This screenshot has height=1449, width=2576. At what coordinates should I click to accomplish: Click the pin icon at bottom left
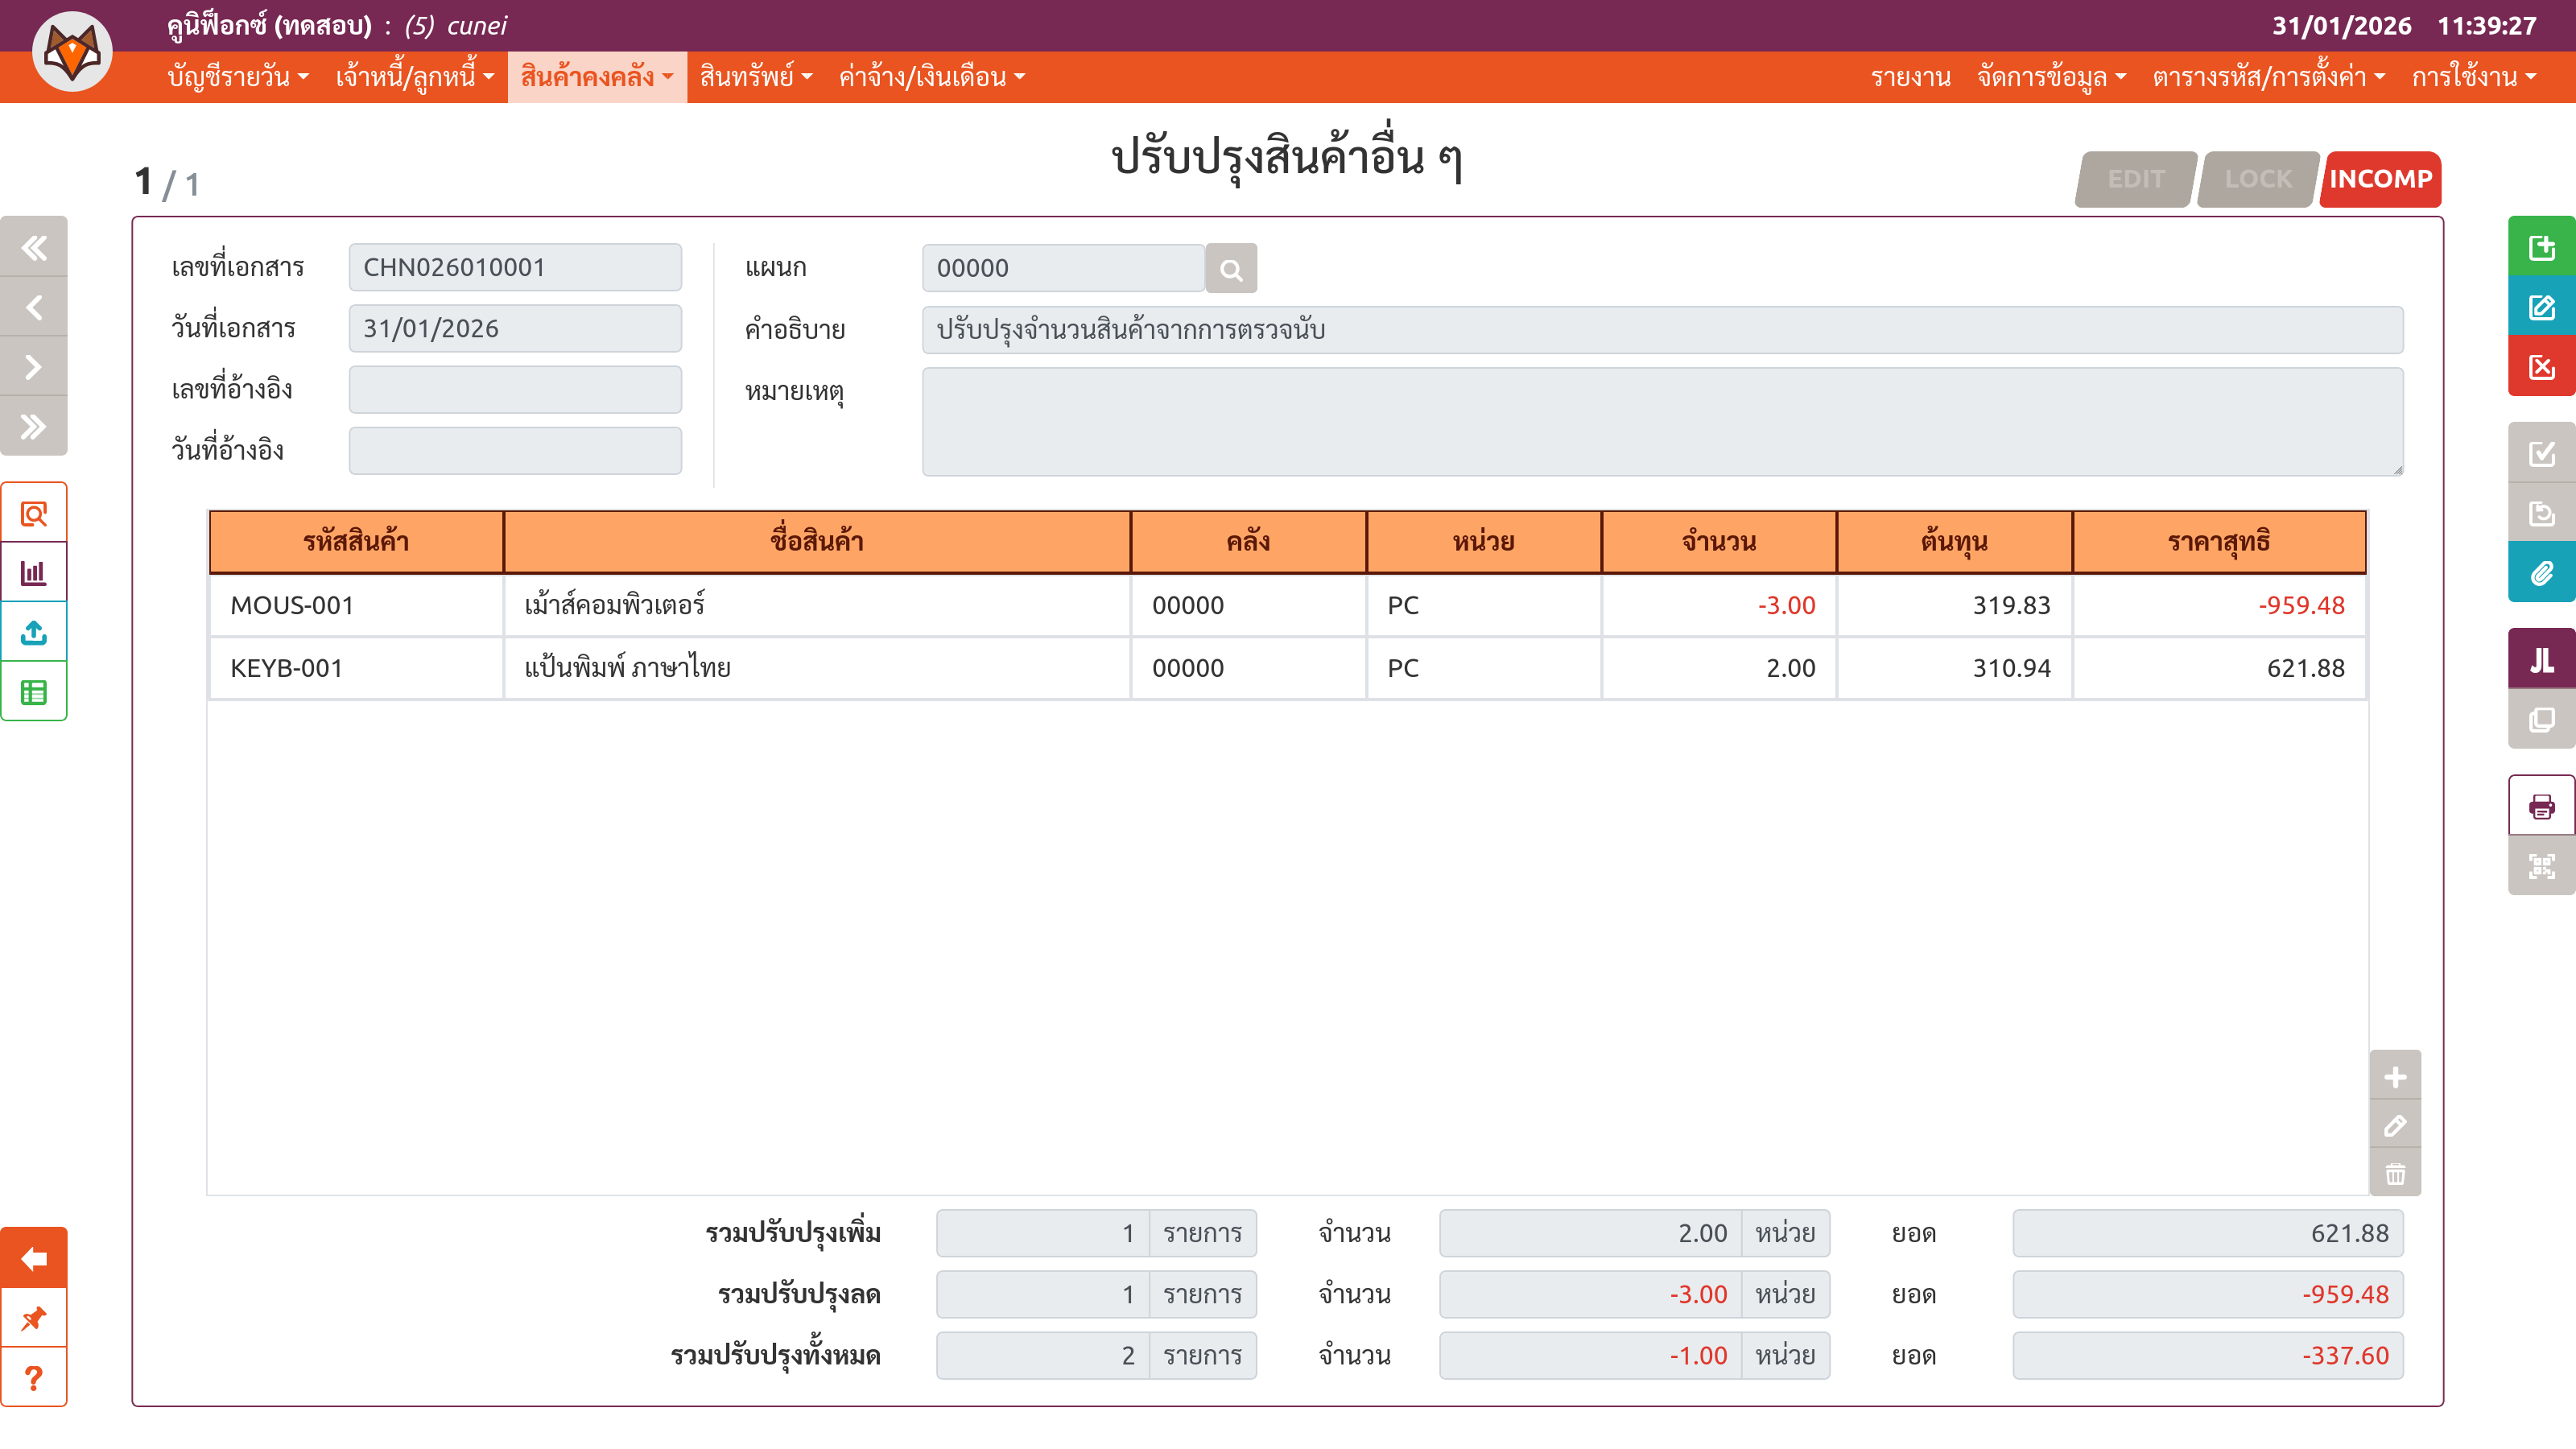pos(34,1318)
